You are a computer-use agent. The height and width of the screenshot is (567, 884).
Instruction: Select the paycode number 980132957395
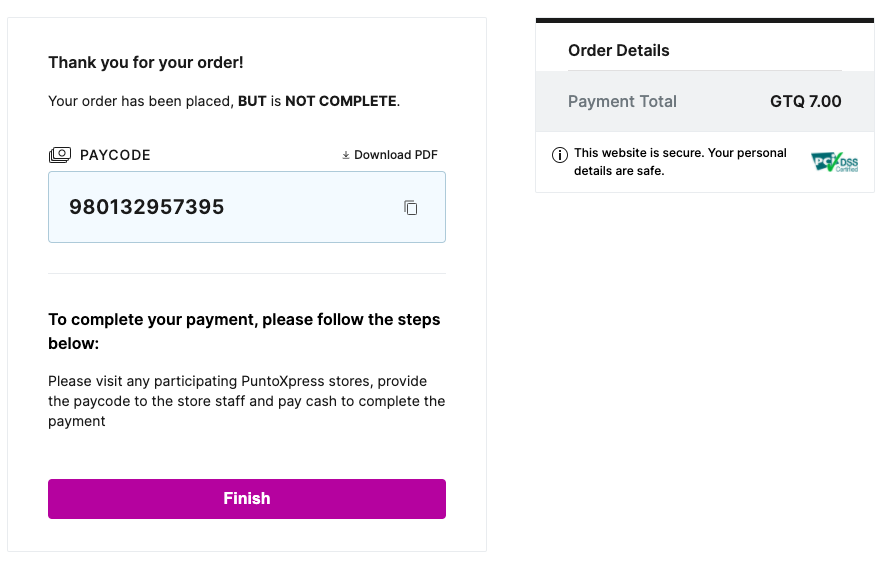click(147, 208)
